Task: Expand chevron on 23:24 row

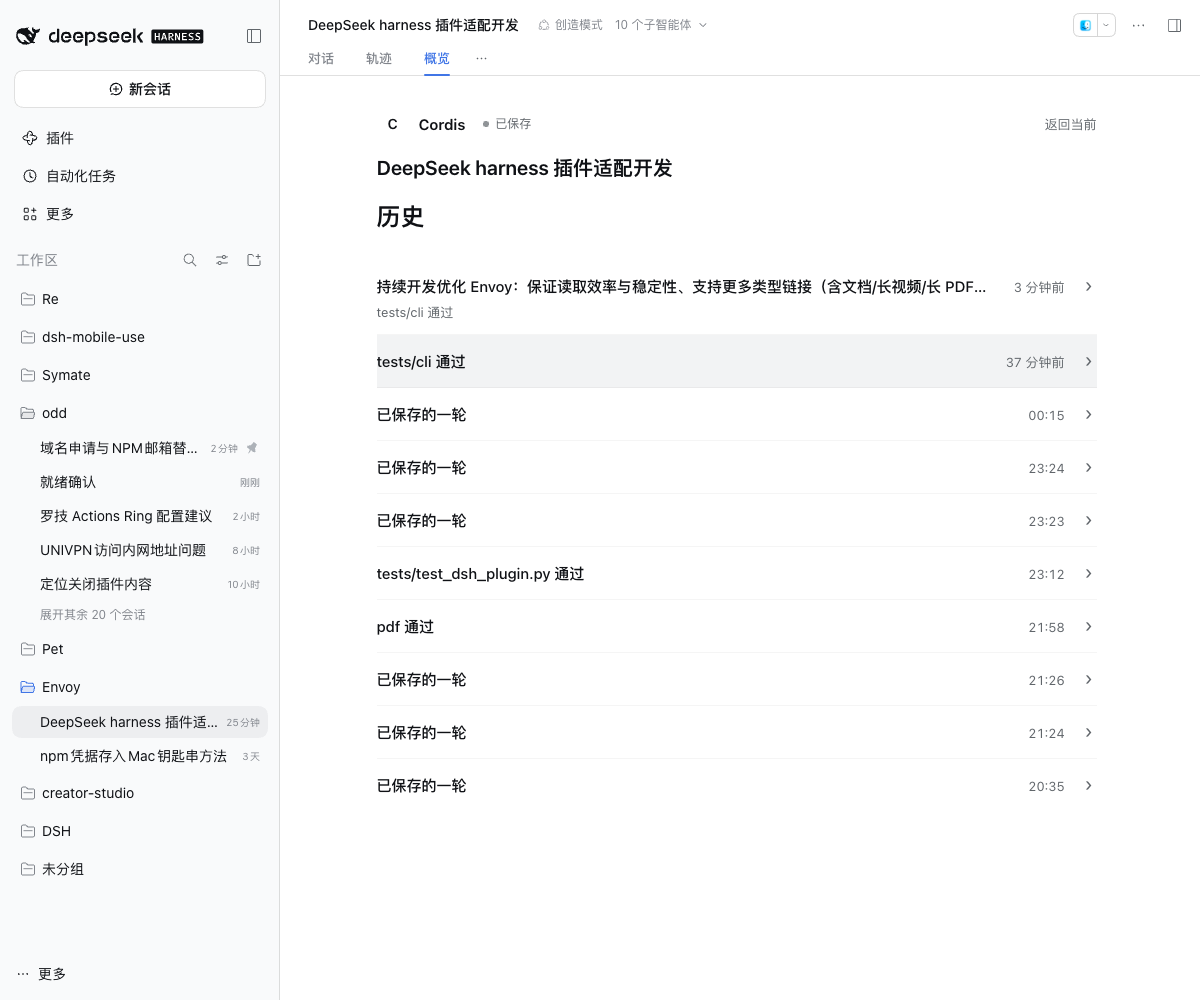Action: tap(1089, 468)
